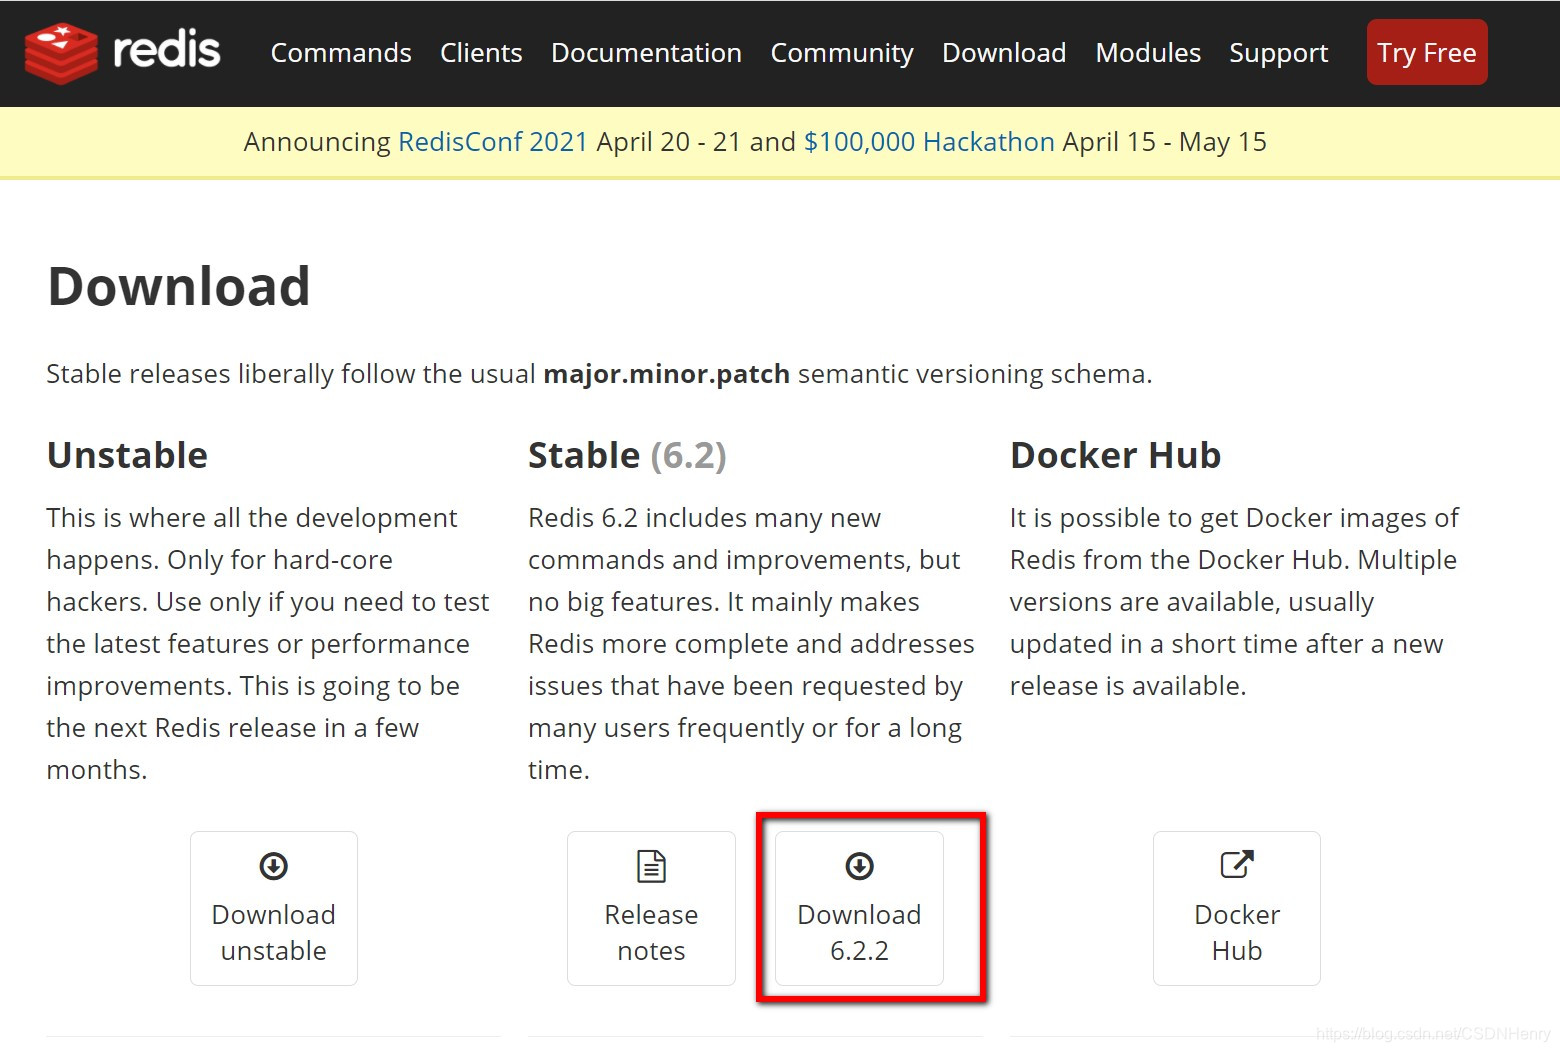
Task: Click the bold 'major.minor.patch' text
Action: click(x=667, y=374)
